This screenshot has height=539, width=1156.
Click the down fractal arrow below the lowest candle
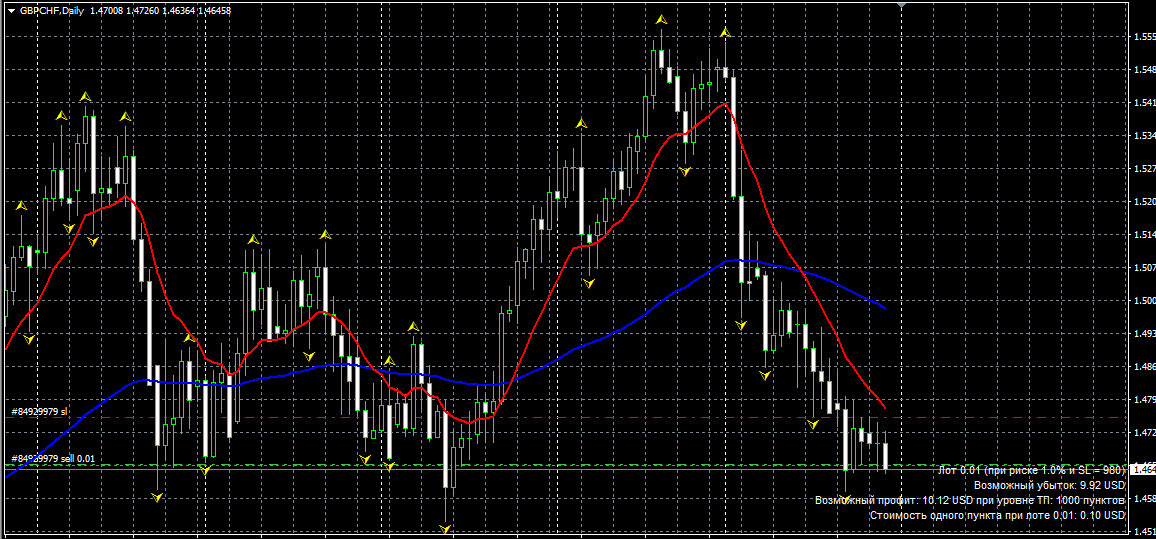point(445,529)
